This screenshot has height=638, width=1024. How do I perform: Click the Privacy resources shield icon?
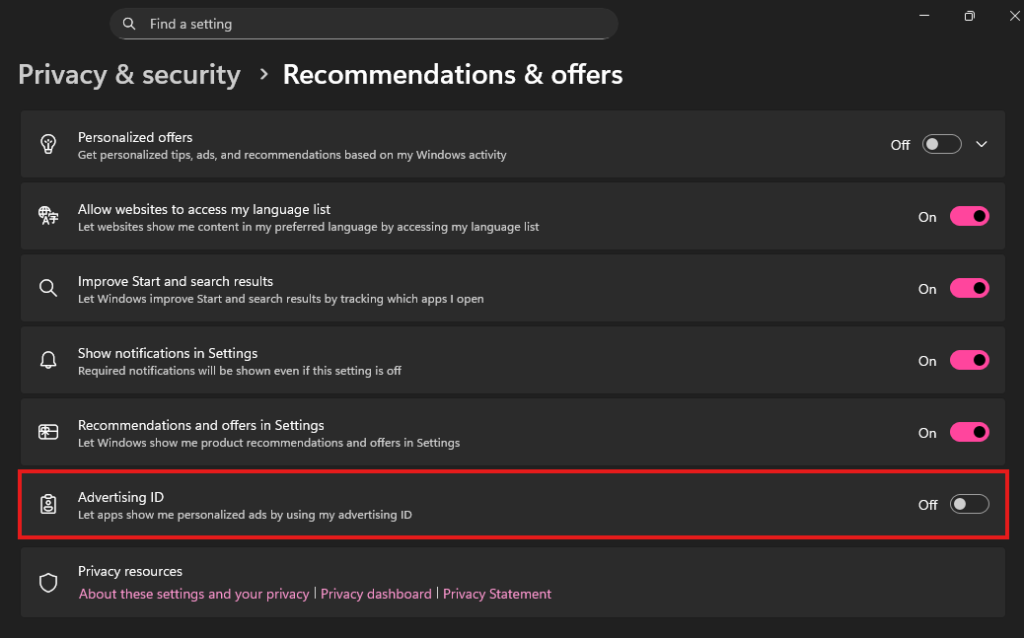click(48, 582)
